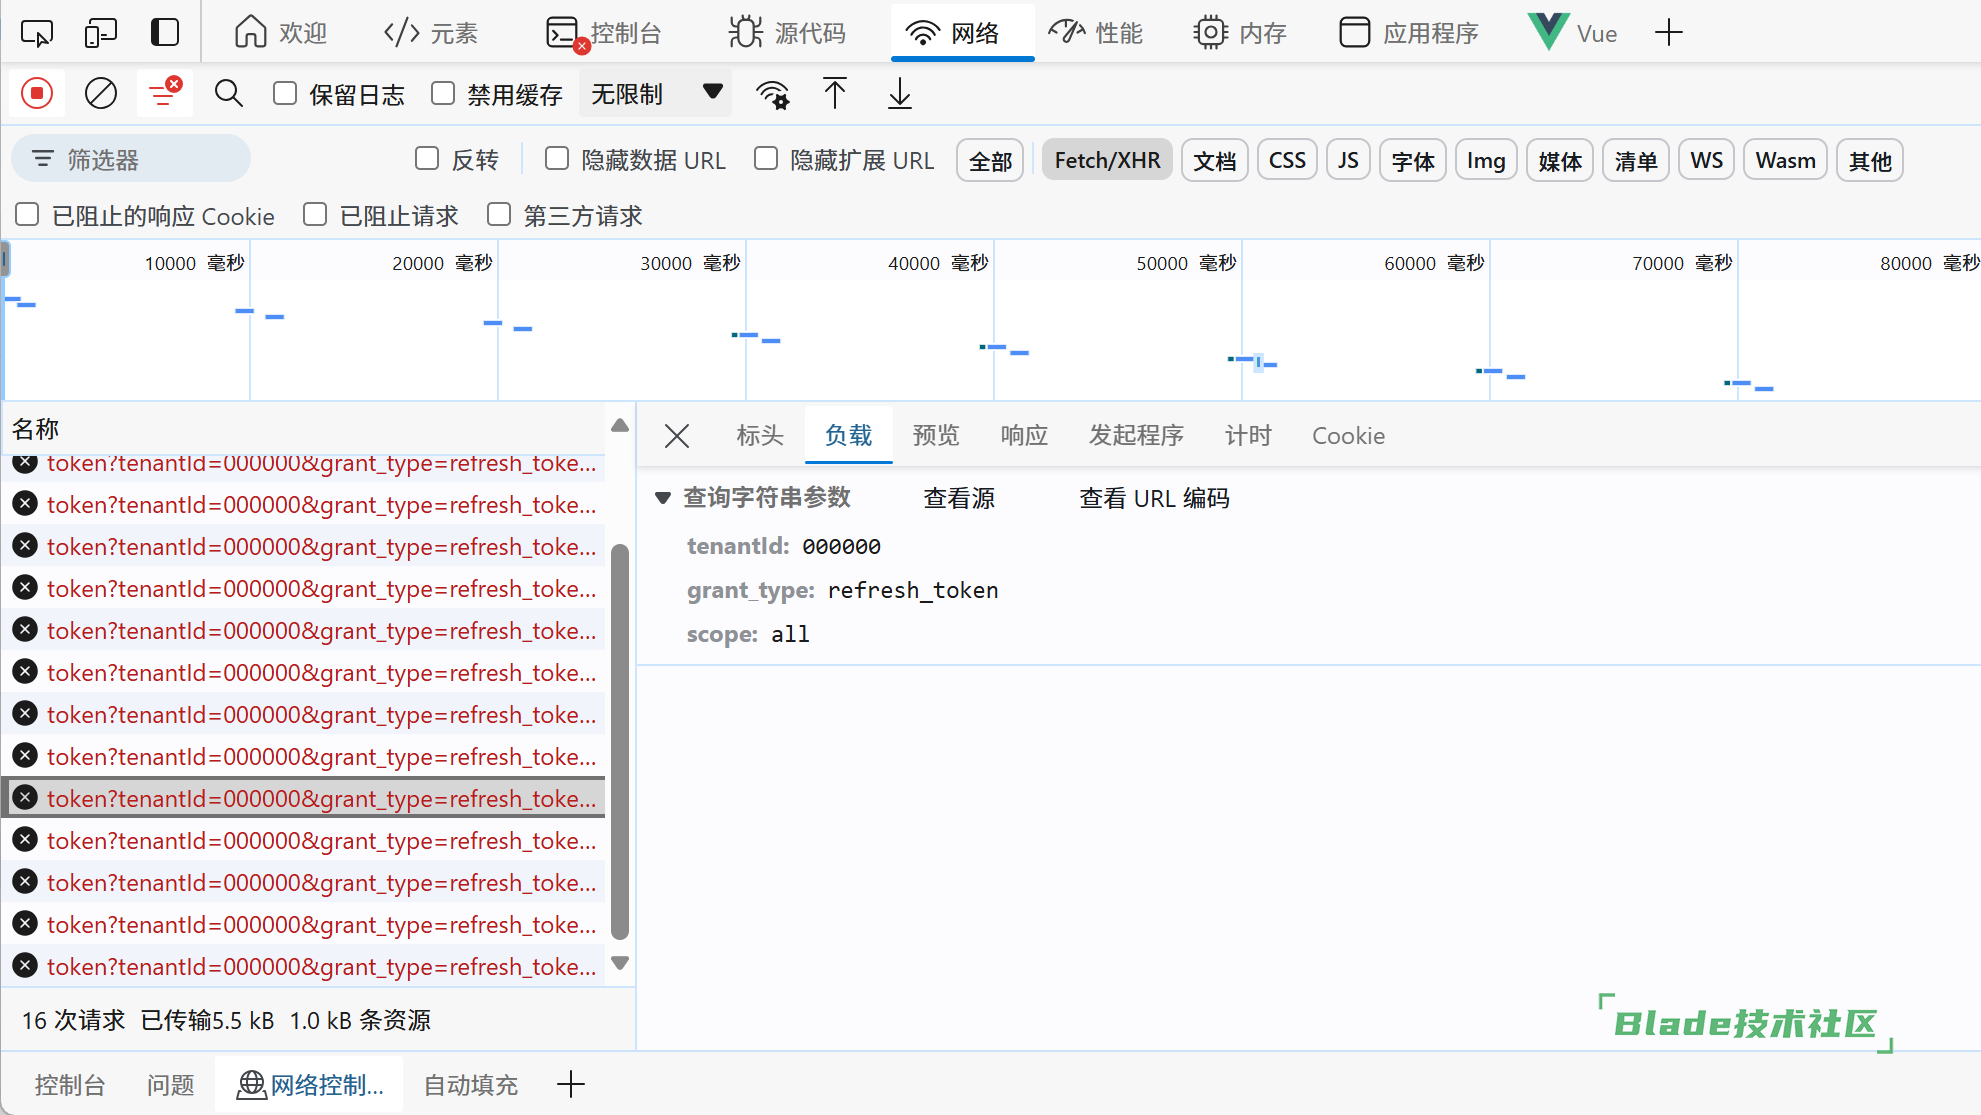Toggle the dock side panel icon

coord(165,33)
